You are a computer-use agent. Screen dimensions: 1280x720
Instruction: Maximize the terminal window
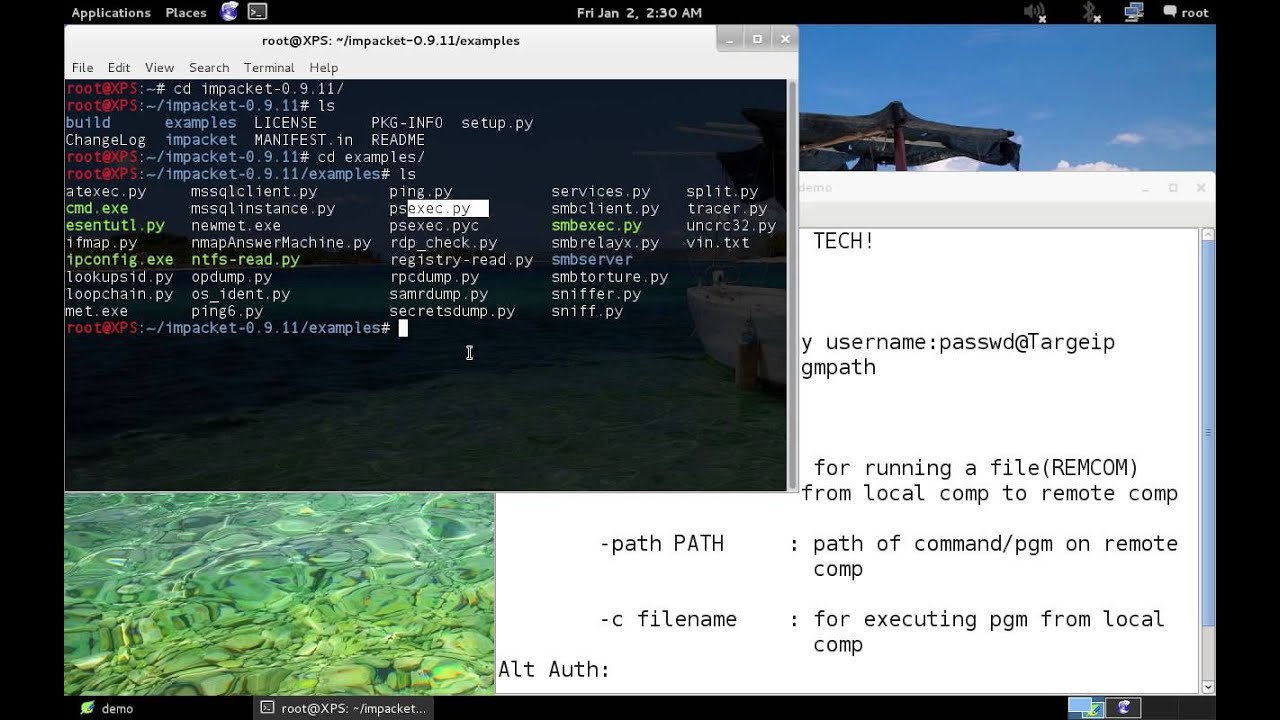point(757,39)
